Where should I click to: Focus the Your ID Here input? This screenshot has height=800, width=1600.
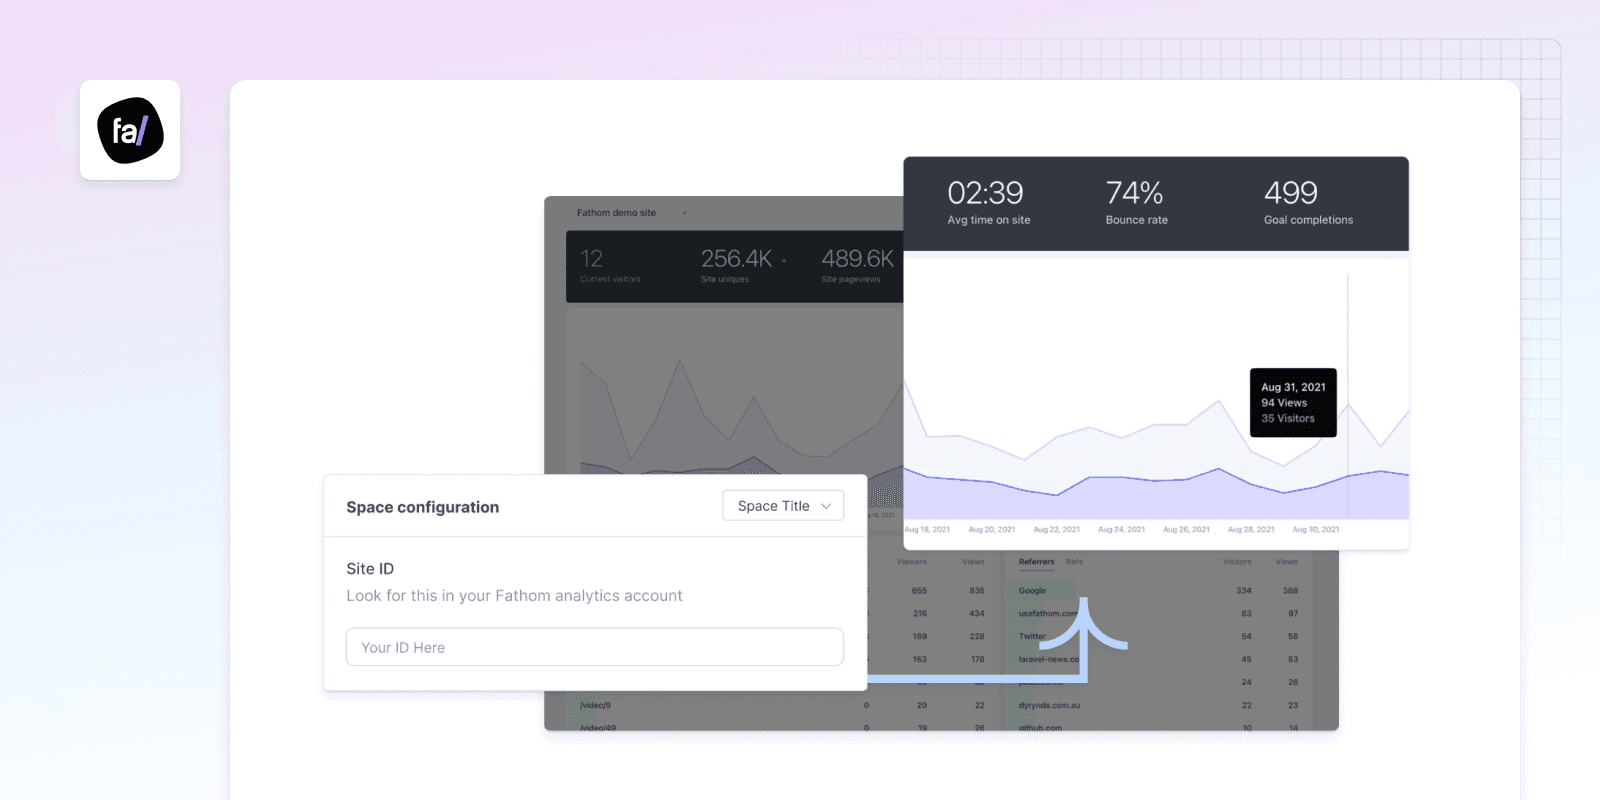click(x=594, y=647)
